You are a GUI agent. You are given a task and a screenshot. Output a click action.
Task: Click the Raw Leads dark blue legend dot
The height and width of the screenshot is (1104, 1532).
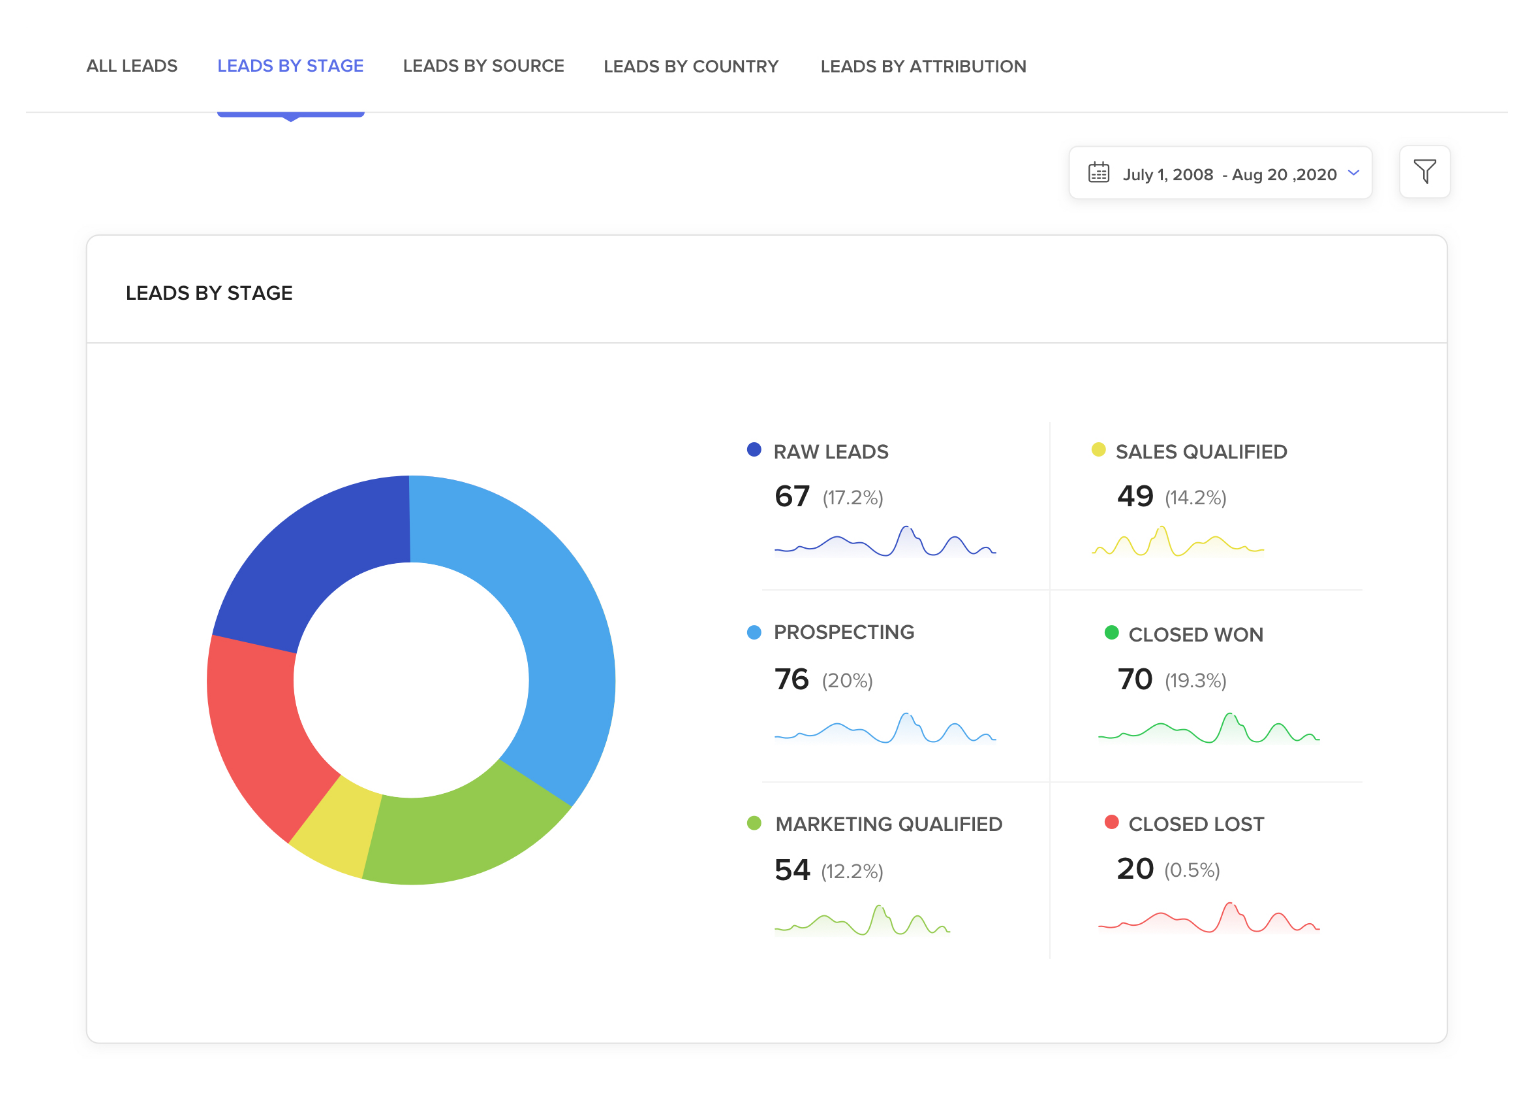pos(754,450)
